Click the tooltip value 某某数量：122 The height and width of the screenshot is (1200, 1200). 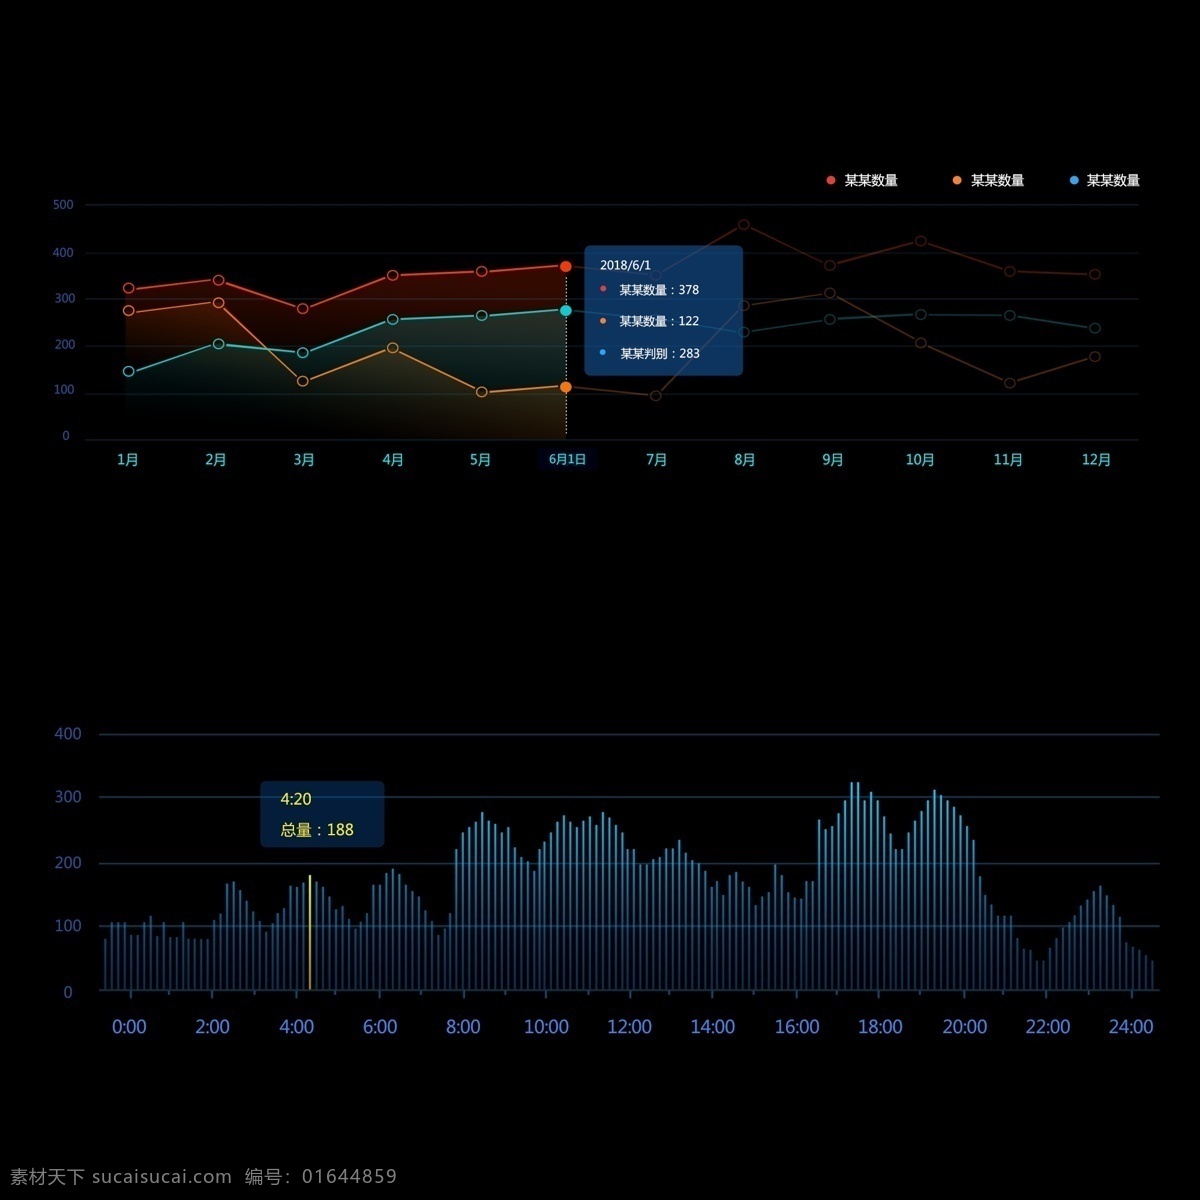pos(659,322)
